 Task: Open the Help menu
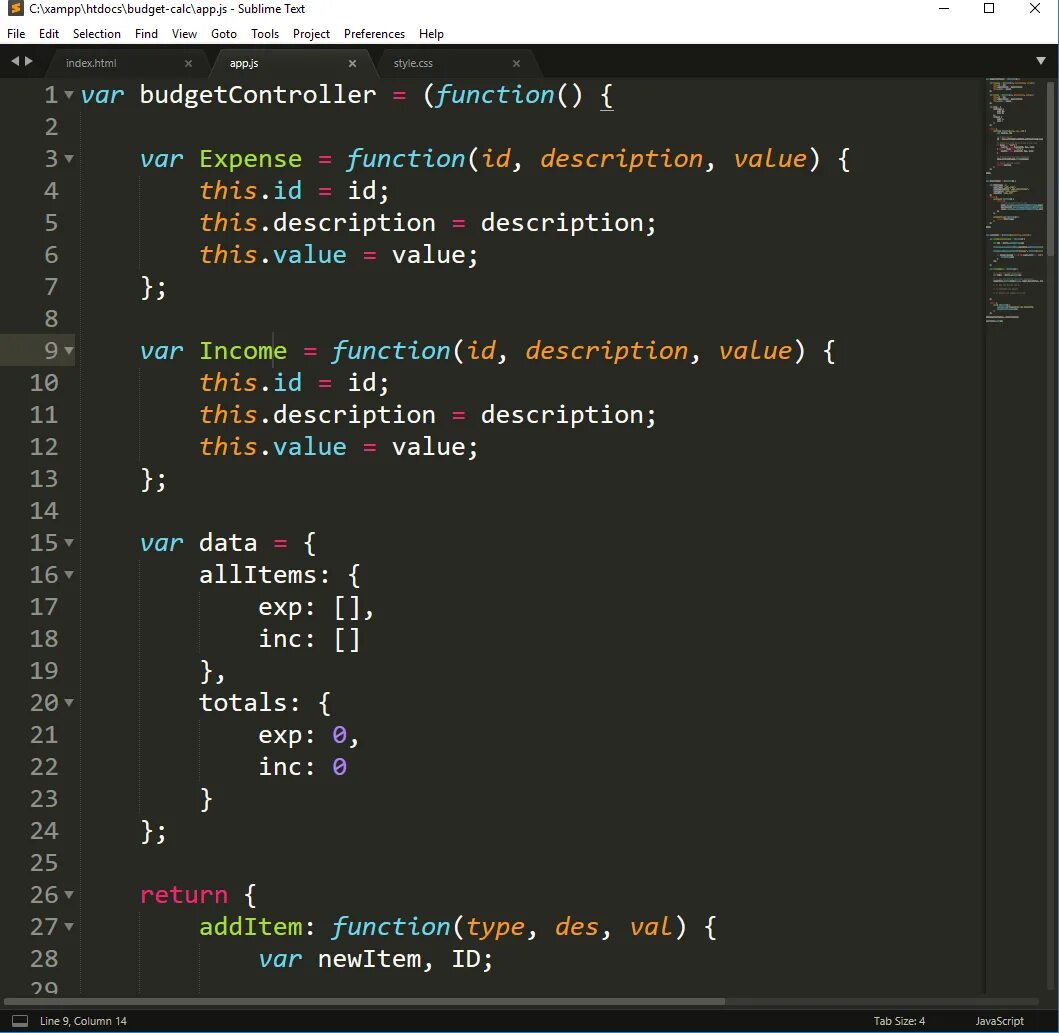(431, 34)
